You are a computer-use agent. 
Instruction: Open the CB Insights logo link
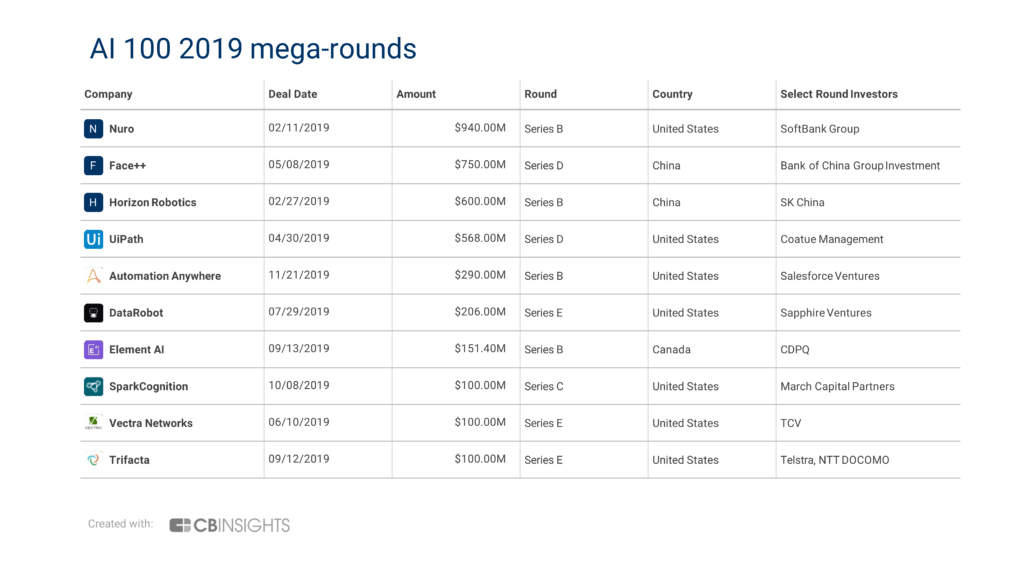(x=229, y=525)
